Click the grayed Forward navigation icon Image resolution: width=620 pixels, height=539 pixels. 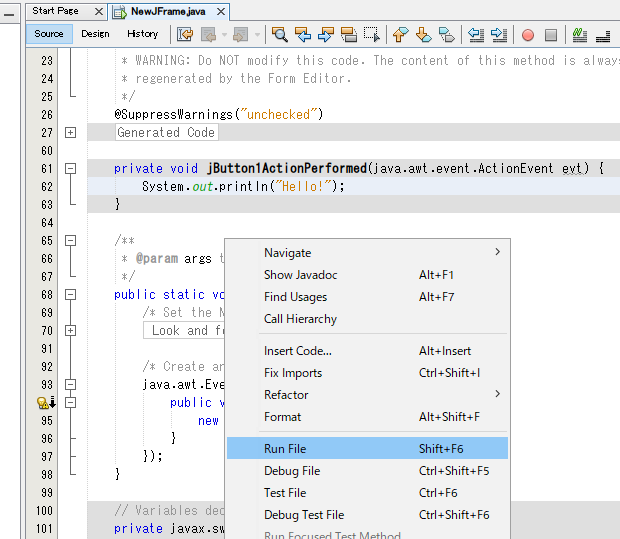240,35
